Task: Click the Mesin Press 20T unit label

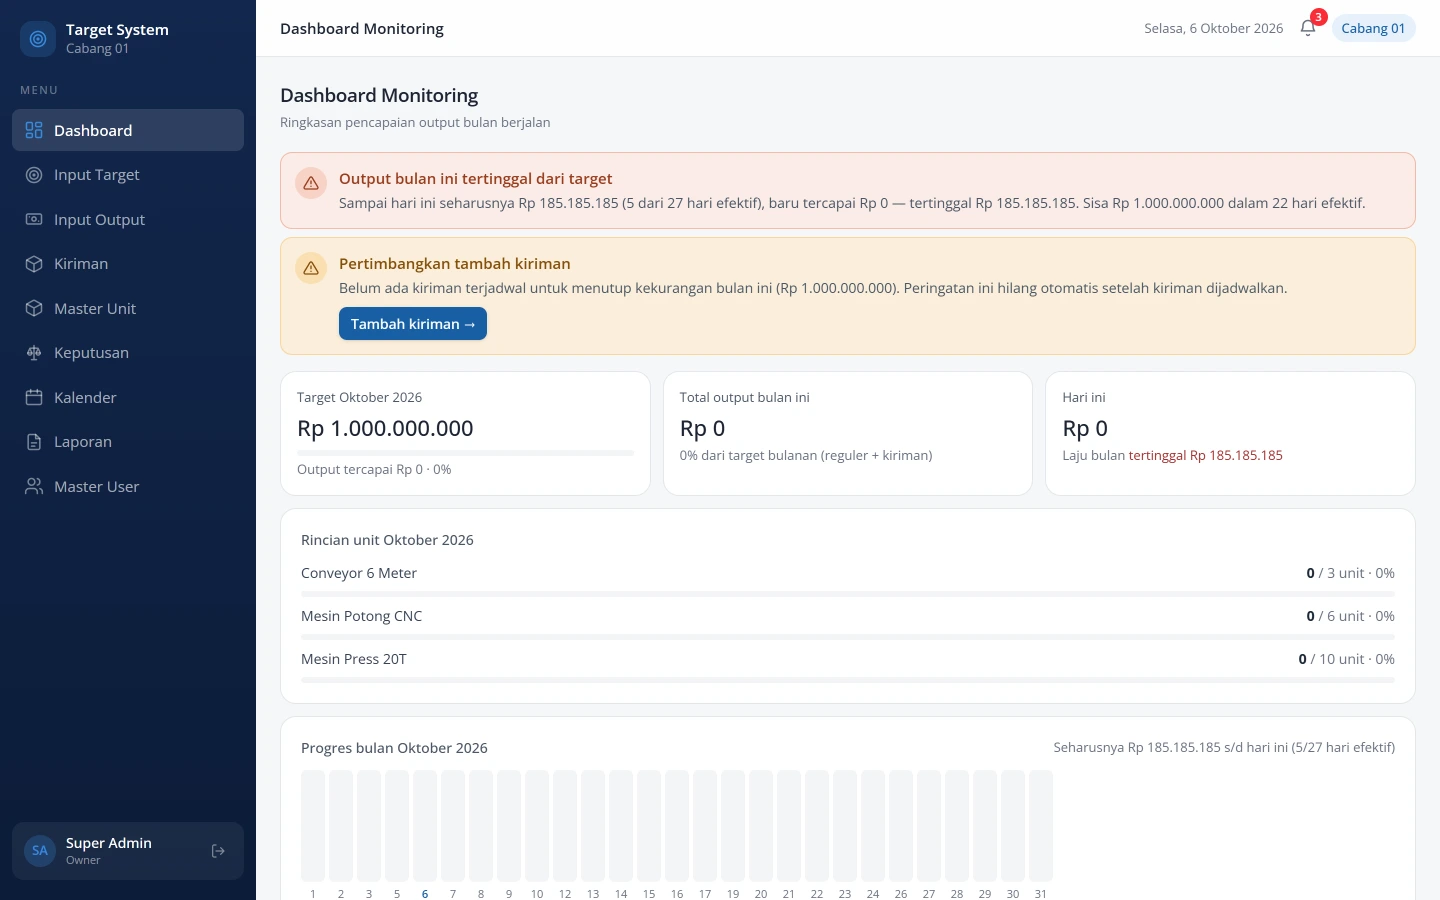Action: pos(354,659)
